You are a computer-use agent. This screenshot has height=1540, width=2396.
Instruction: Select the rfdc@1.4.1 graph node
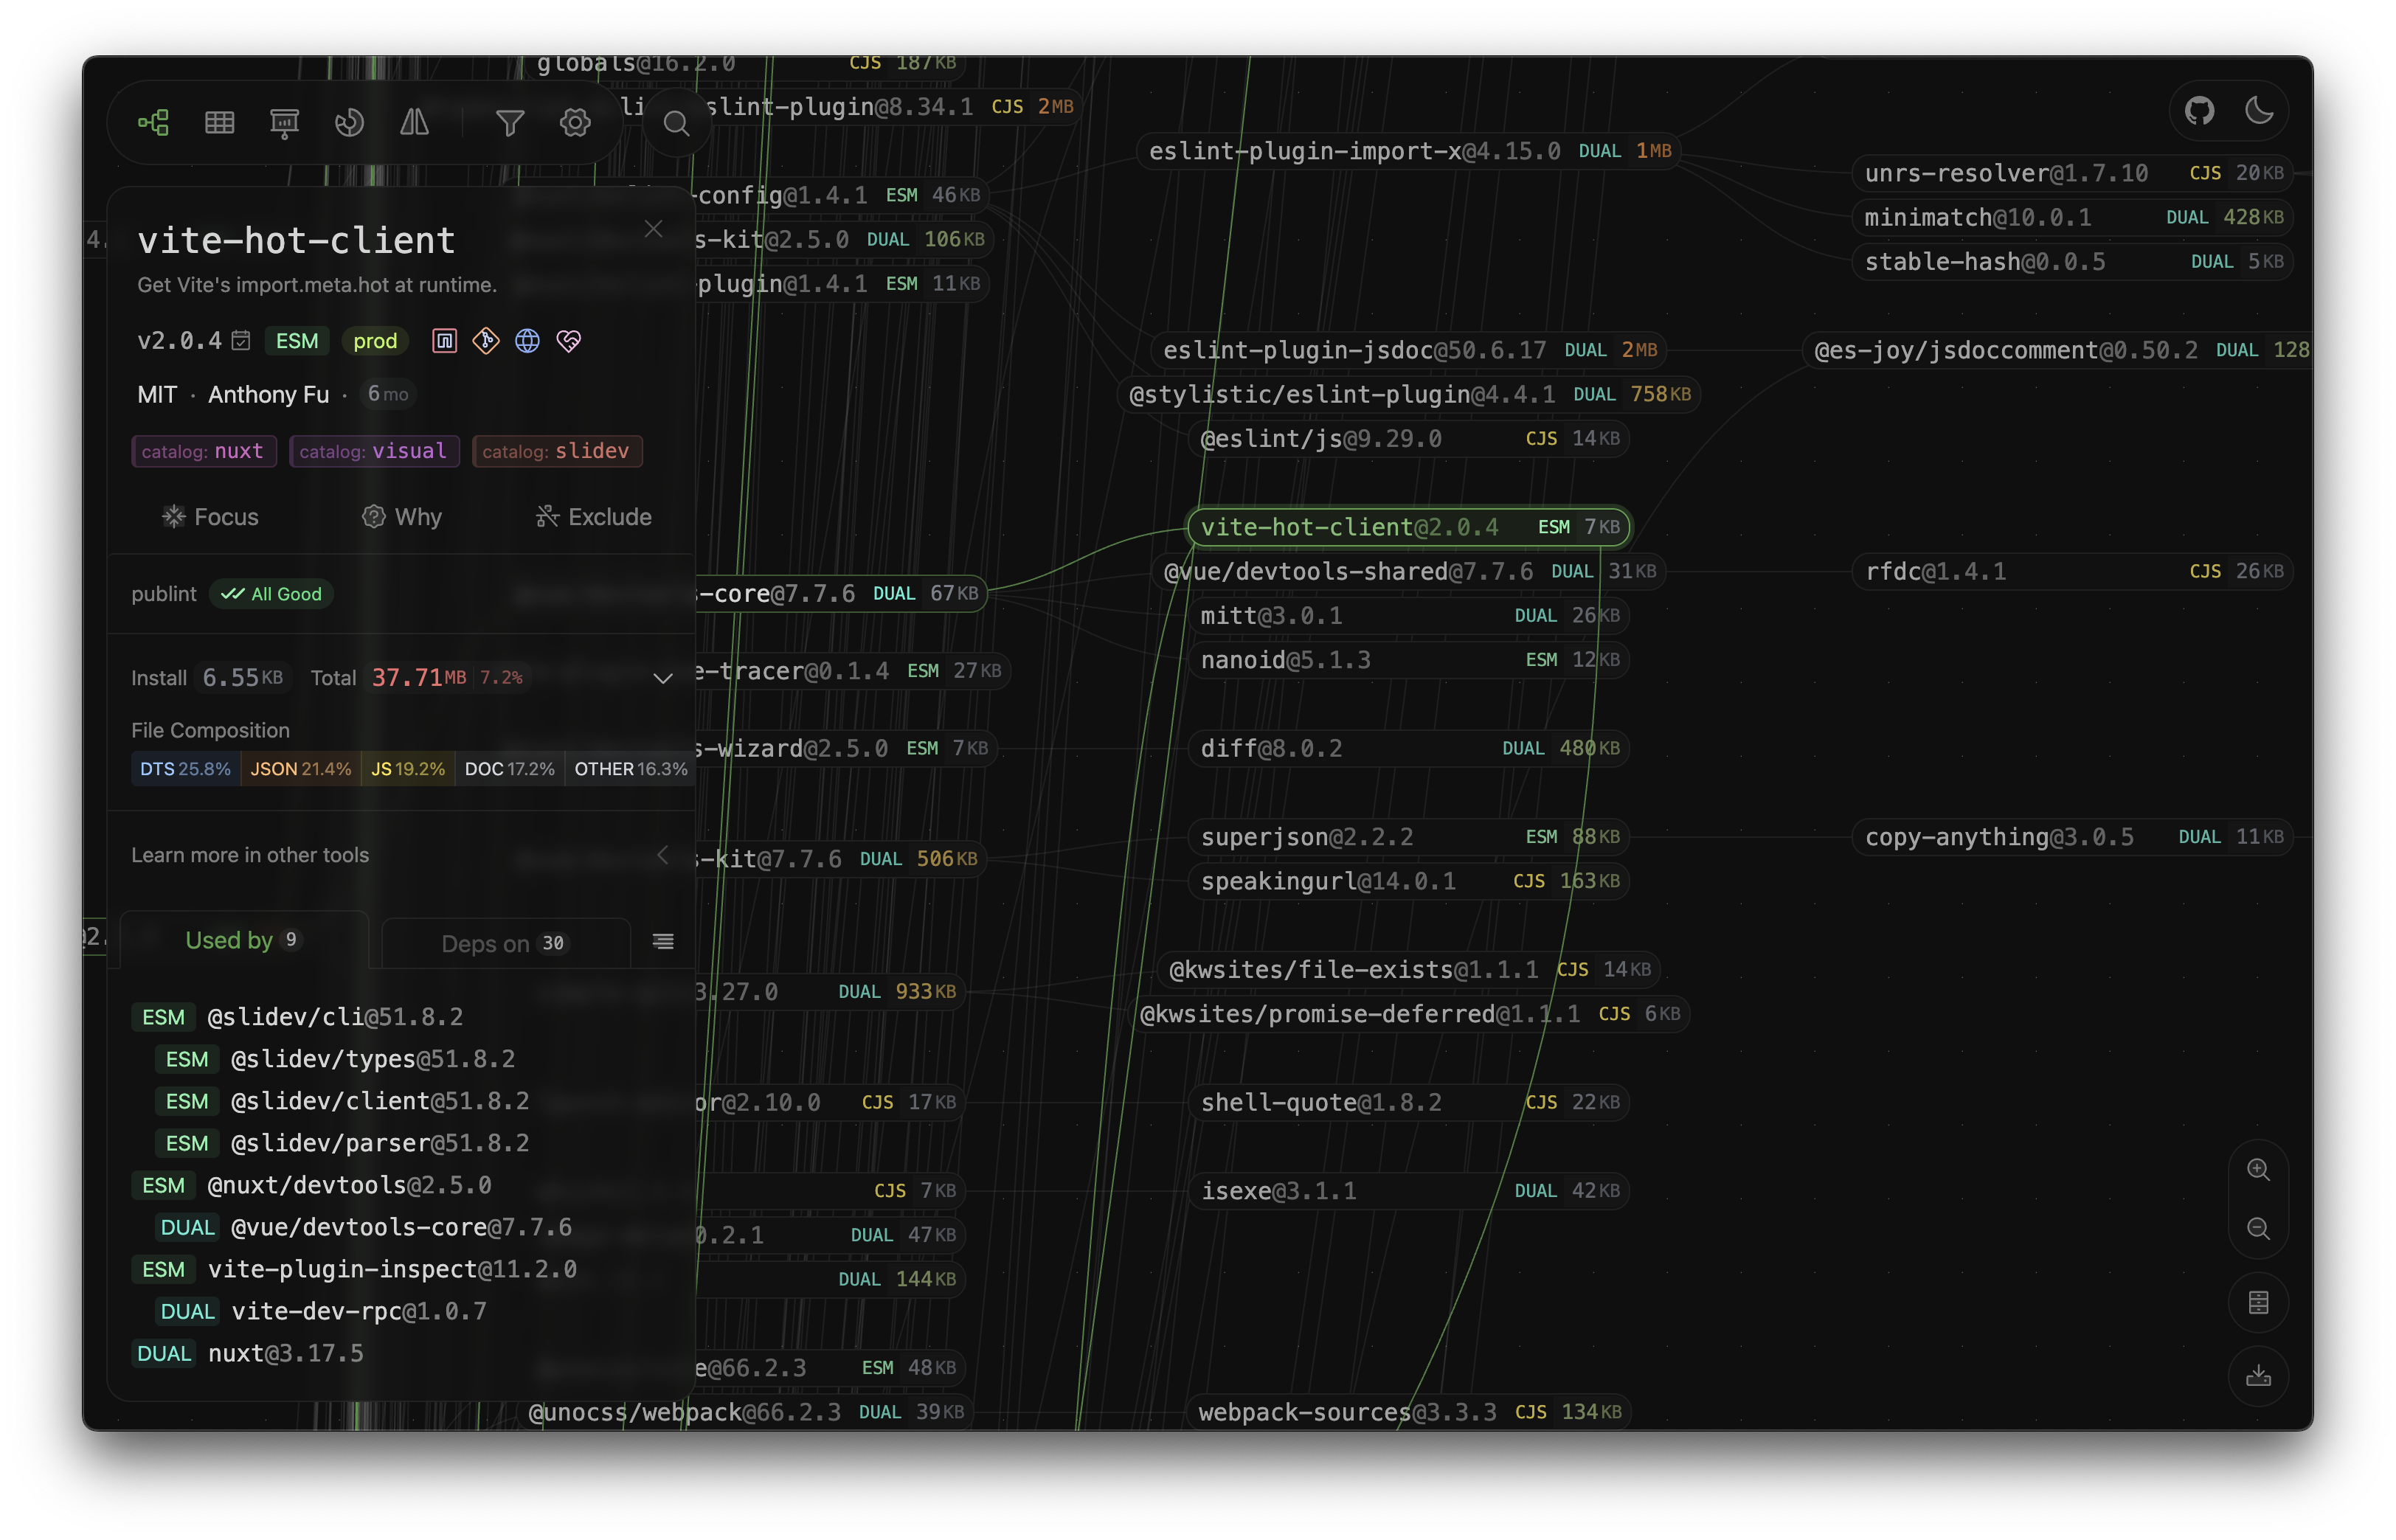click(2074, 571)
